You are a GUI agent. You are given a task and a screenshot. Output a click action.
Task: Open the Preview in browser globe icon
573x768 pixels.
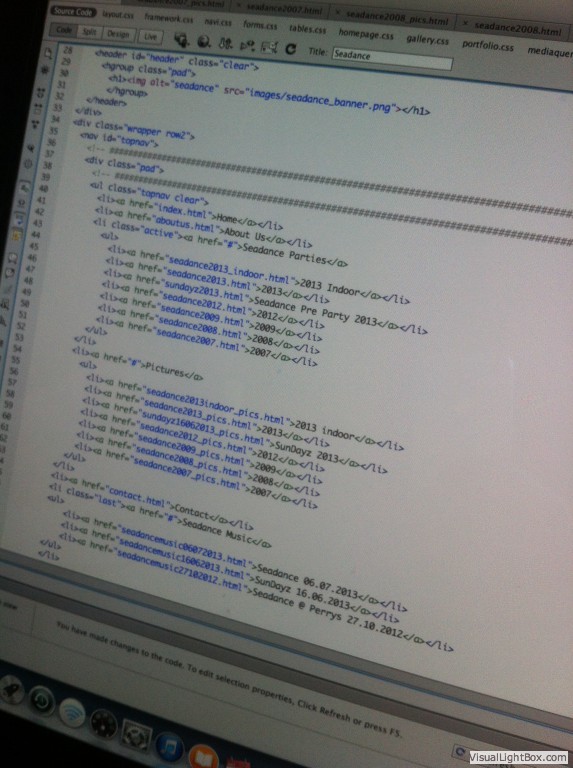(x=203, y=42)
